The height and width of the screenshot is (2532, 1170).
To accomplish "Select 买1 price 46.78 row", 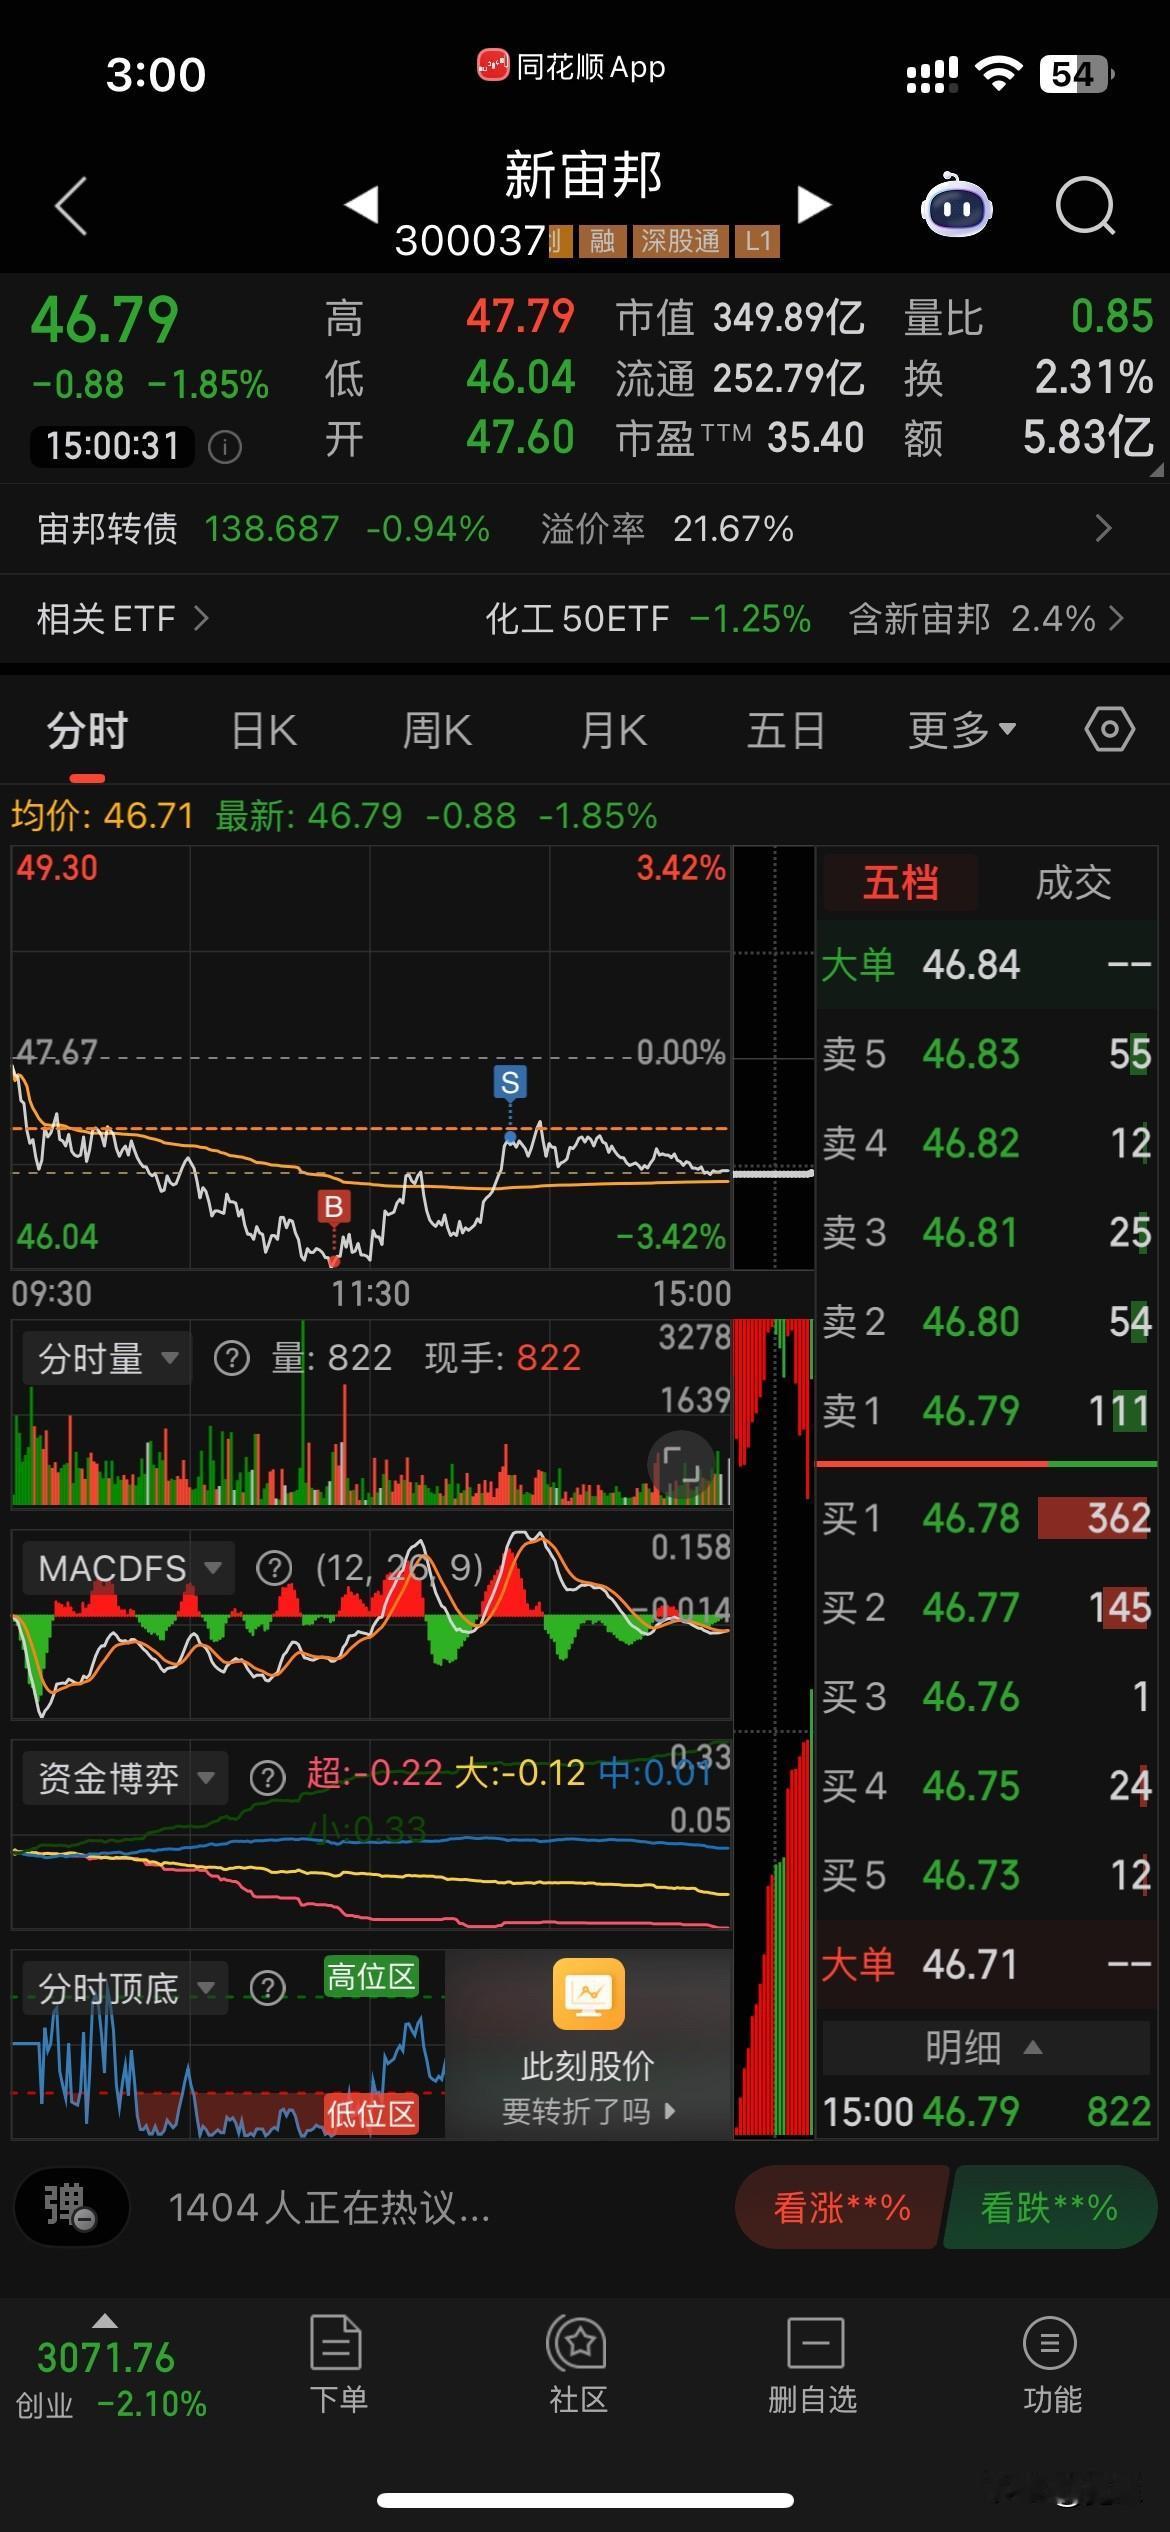I will [986, 1518].
